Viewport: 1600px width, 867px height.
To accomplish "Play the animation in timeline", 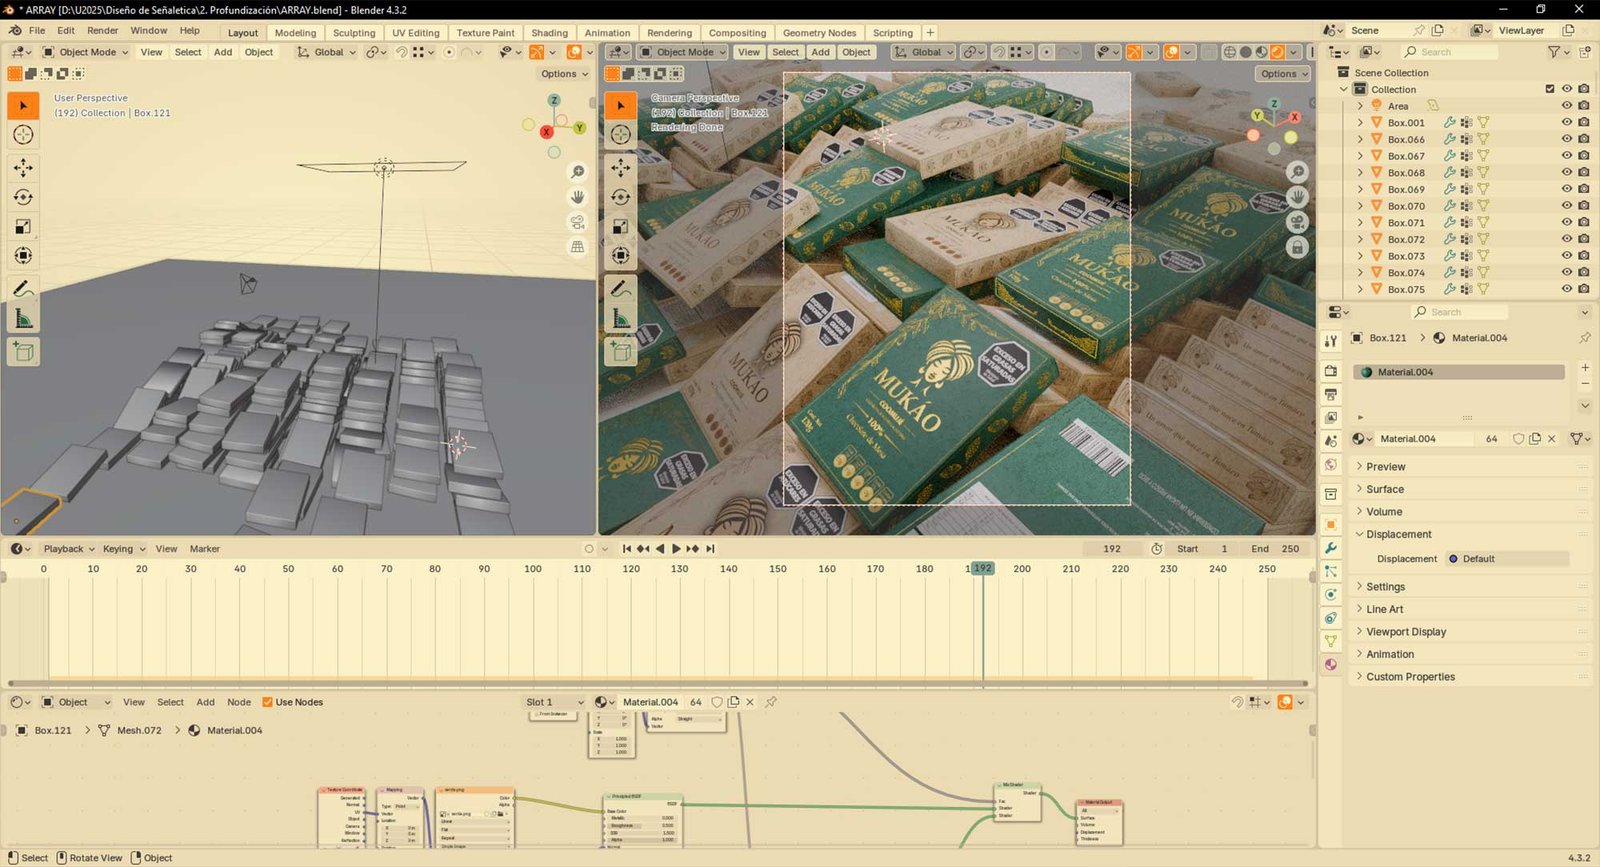I will pos(676,549).
